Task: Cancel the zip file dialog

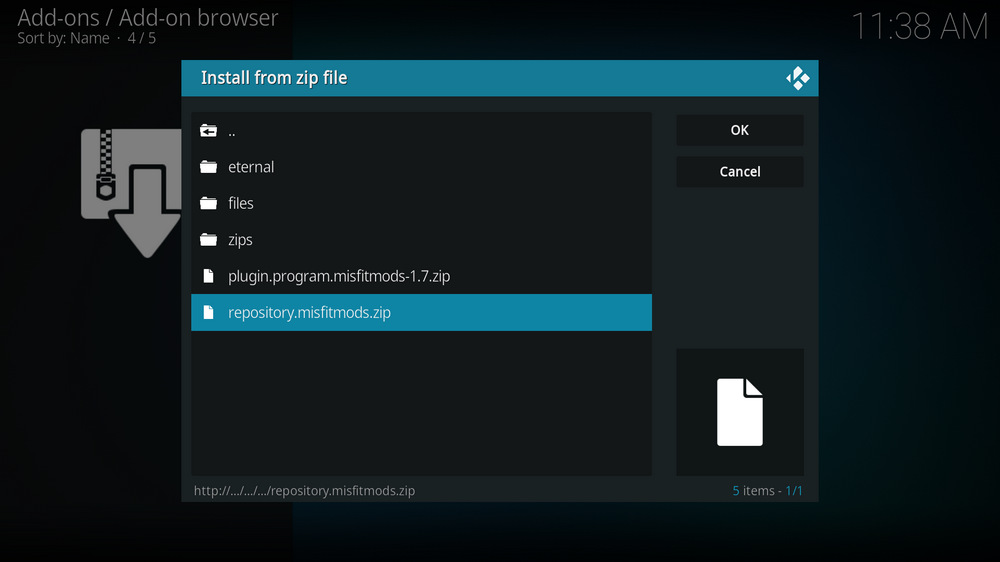Action: (x=739, y=171)
